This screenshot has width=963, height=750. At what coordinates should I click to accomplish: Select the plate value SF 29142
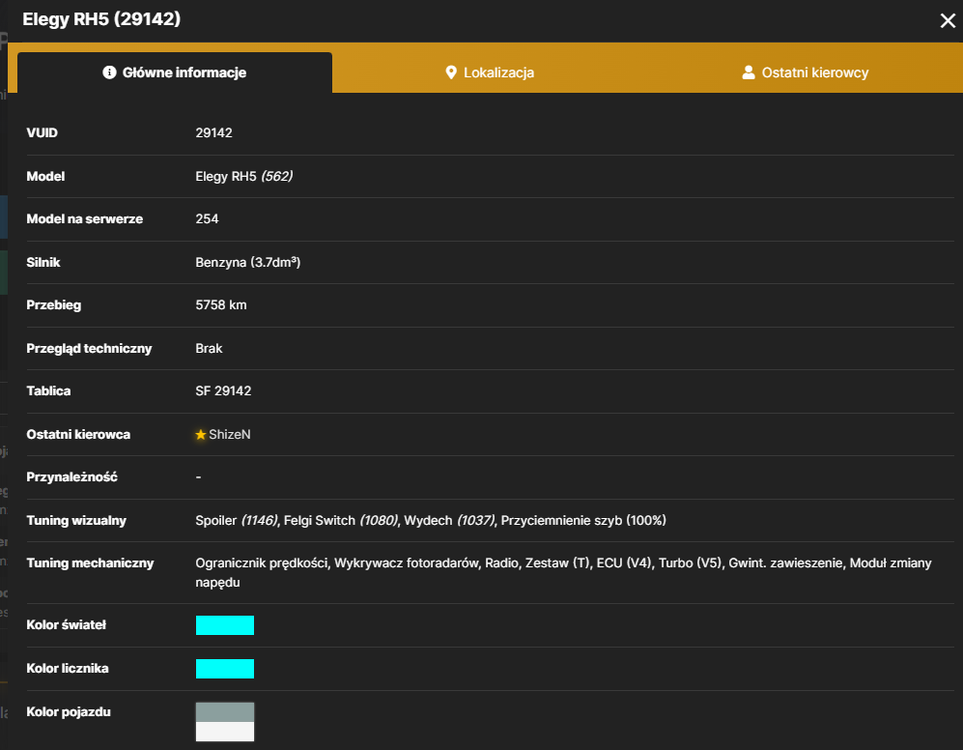(x=224, y=391)
